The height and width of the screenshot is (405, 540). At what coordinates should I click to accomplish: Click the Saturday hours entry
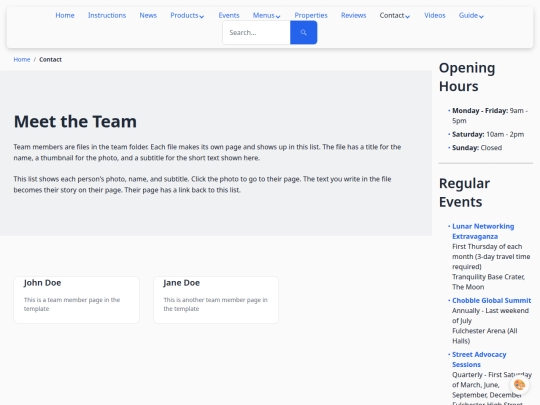[x=488, y=134]
